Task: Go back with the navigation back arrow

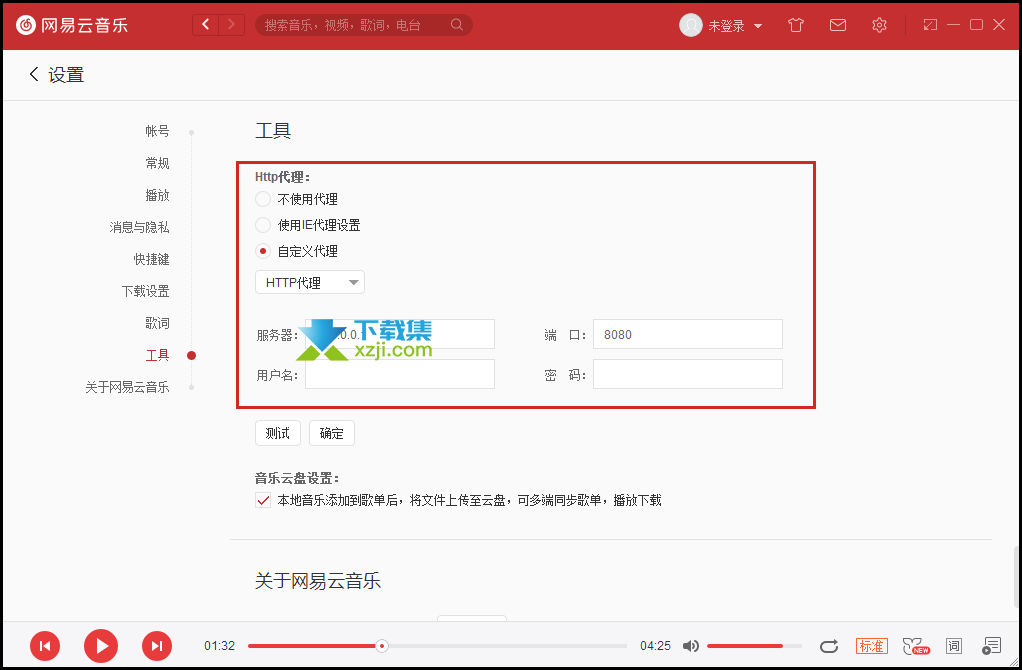Action: [x=205, y=25]
